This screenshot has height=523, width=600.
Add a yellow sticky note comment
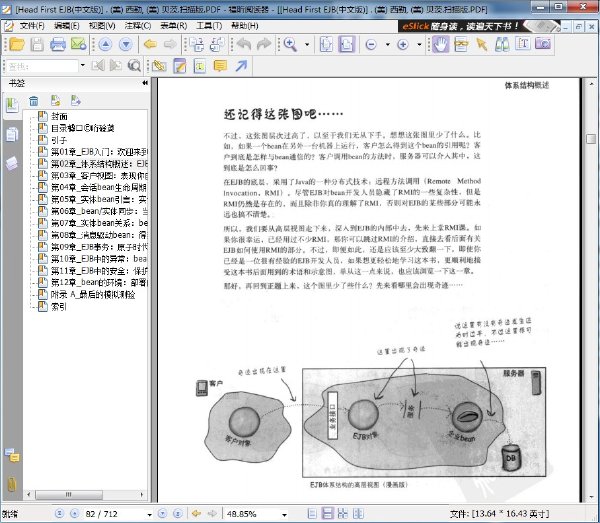point(220,66)
